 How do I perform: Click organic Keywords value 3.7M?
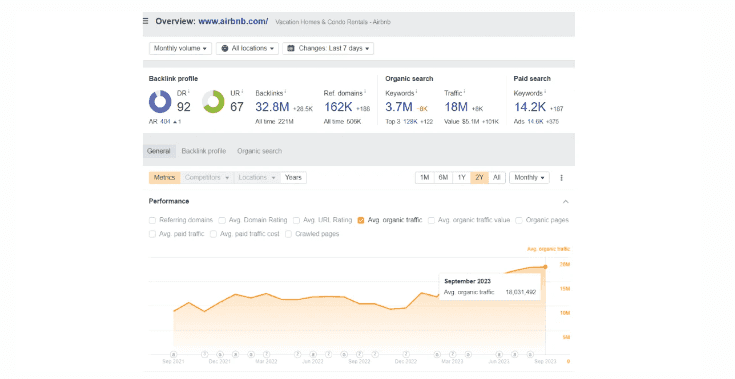399,107
